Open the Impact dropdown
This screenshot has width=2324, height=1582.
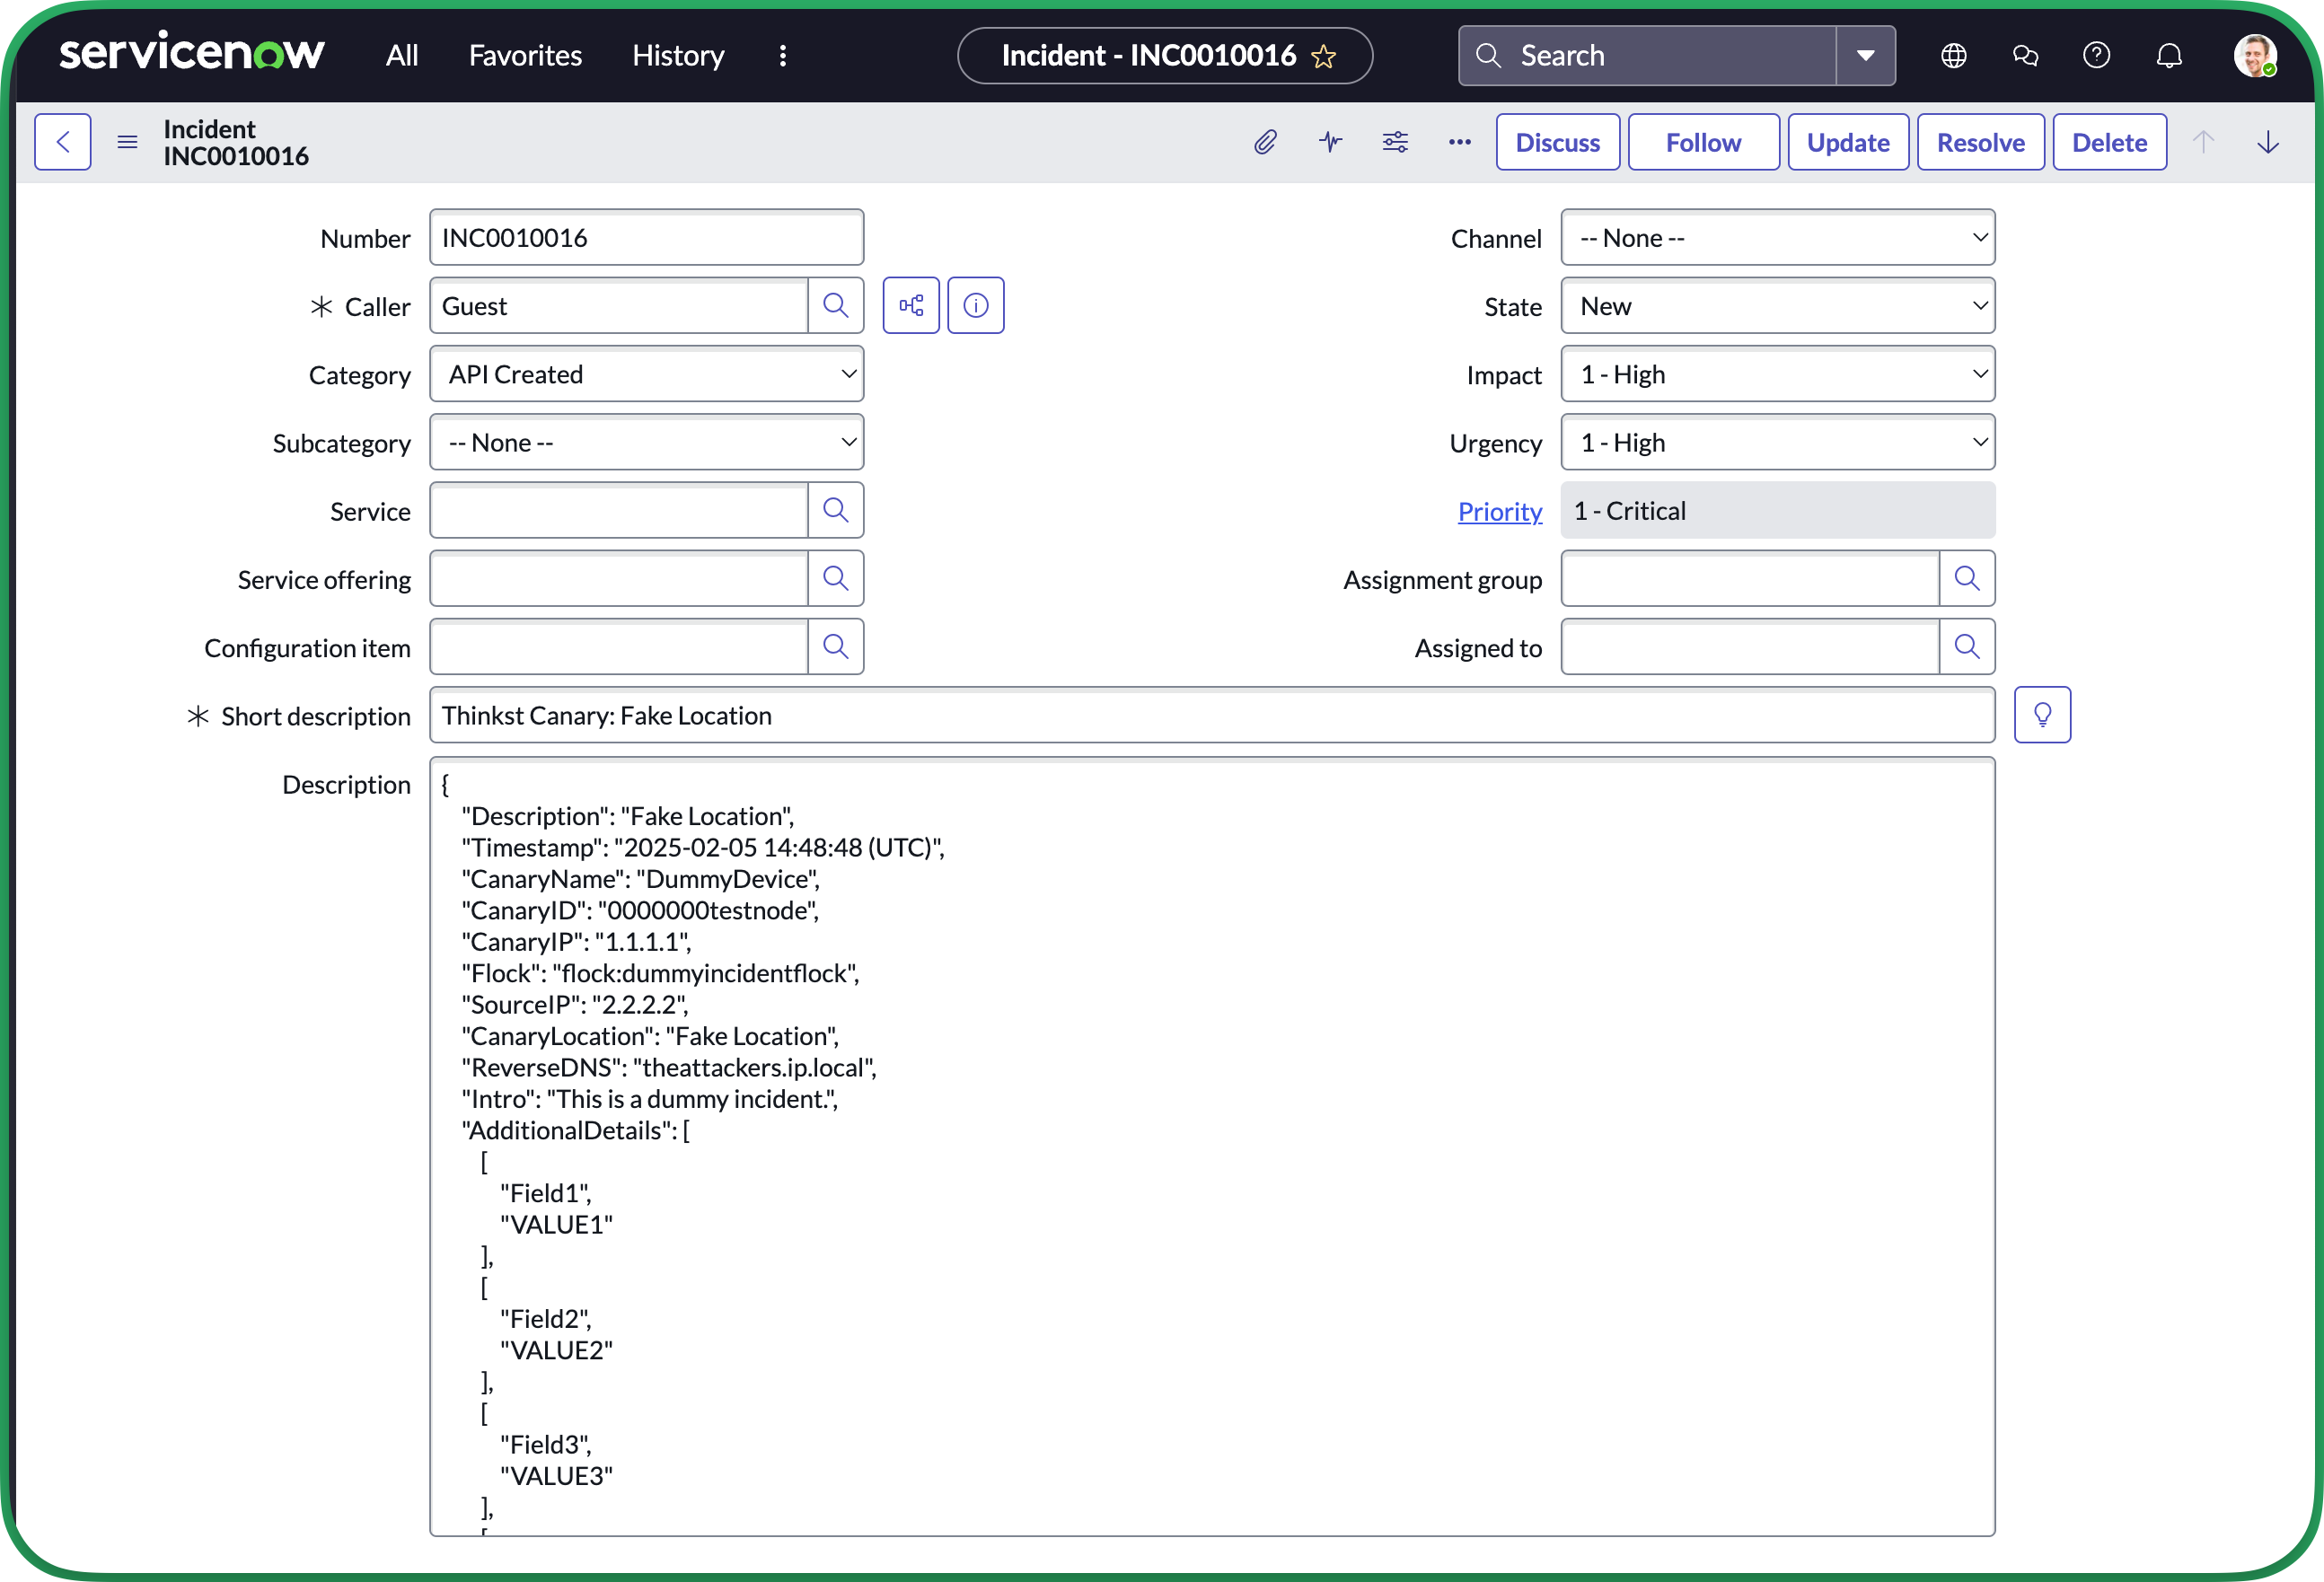point(1778,374)
